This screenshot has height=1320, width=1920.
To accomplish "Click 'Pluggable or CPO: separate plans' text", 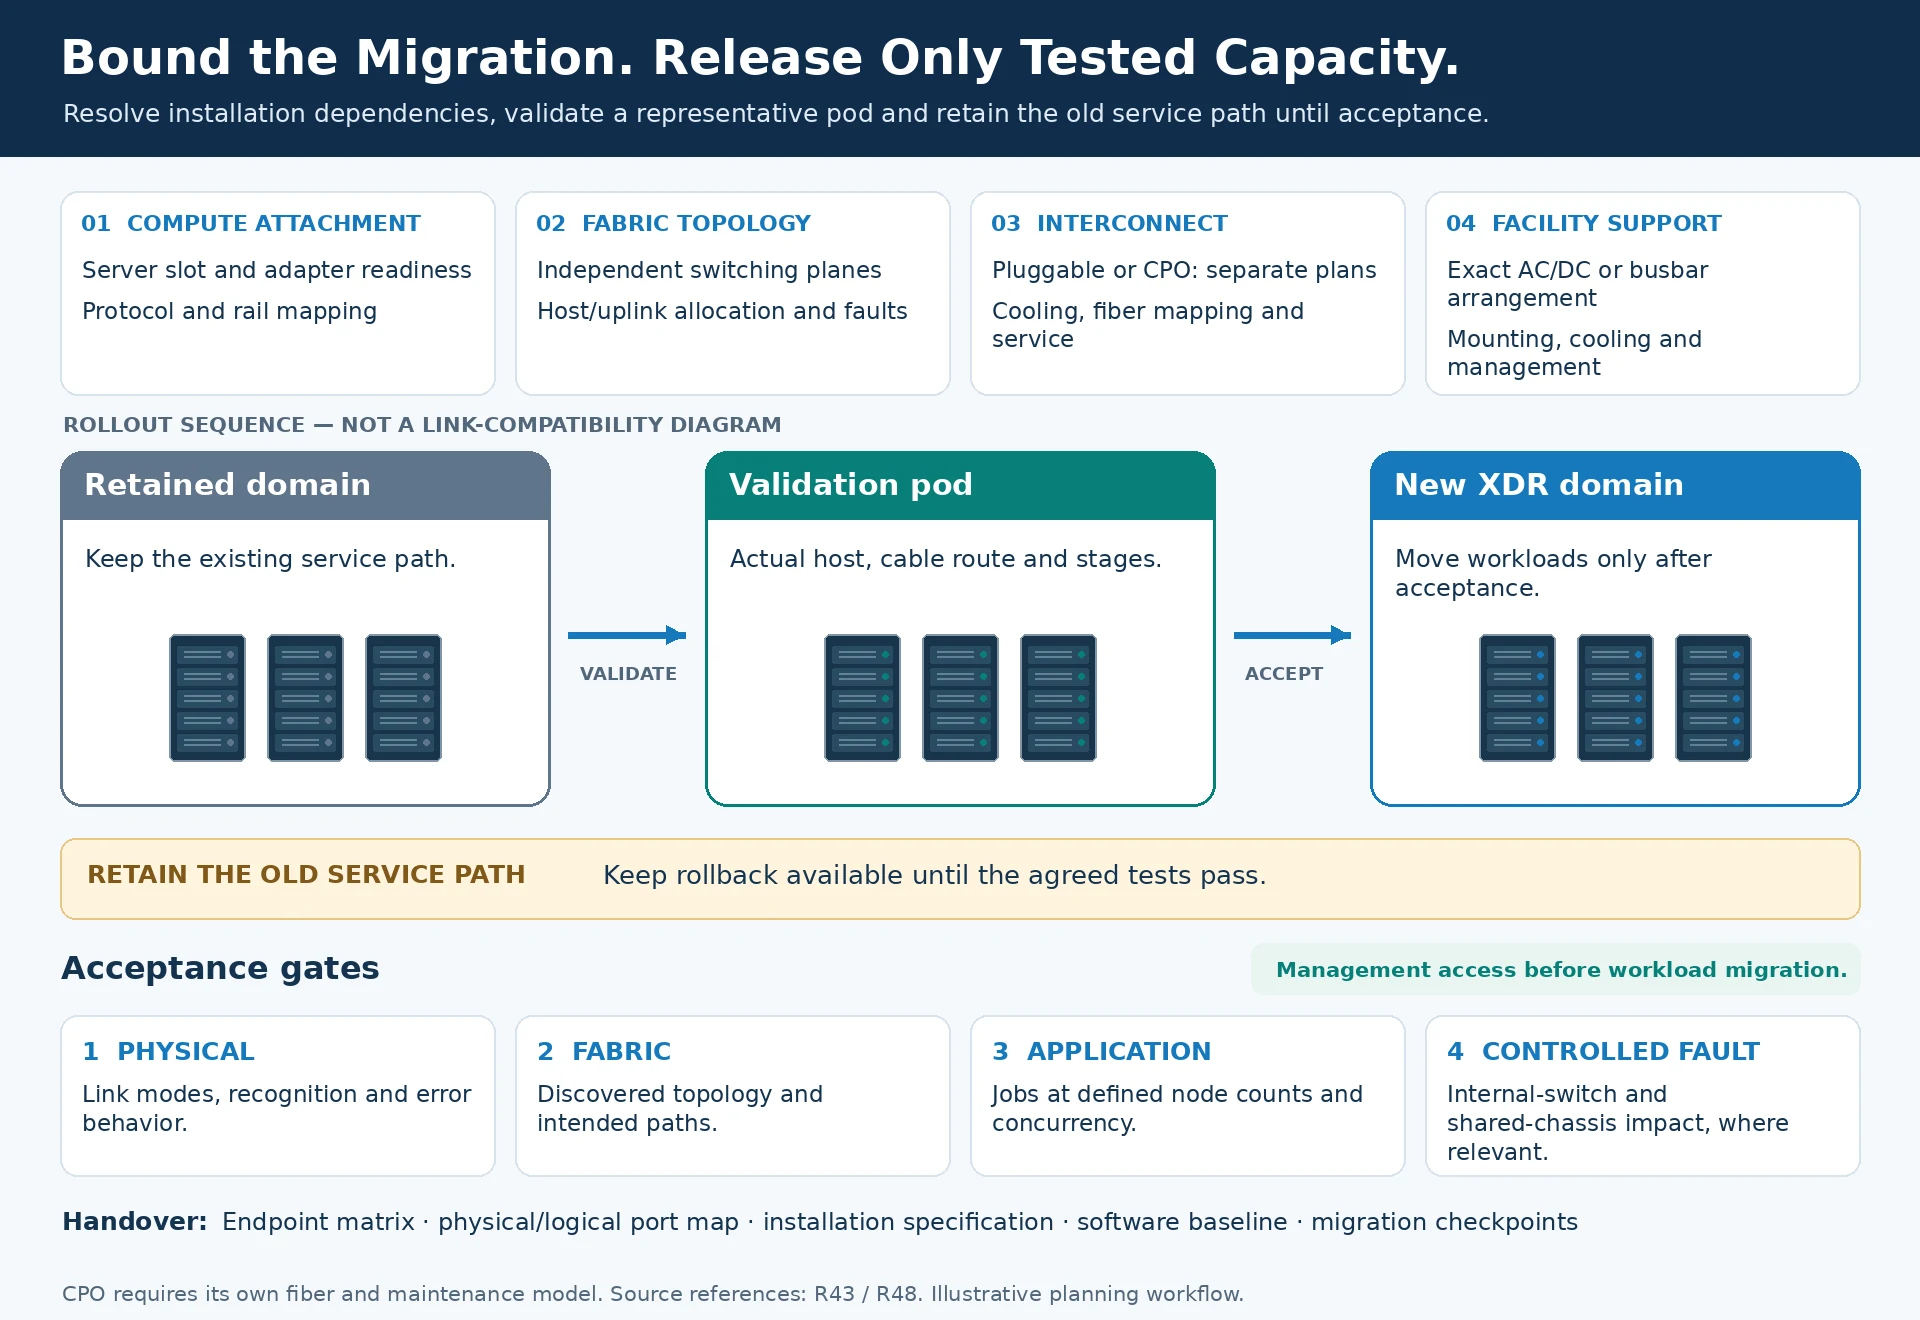I will coord(1184,270).
